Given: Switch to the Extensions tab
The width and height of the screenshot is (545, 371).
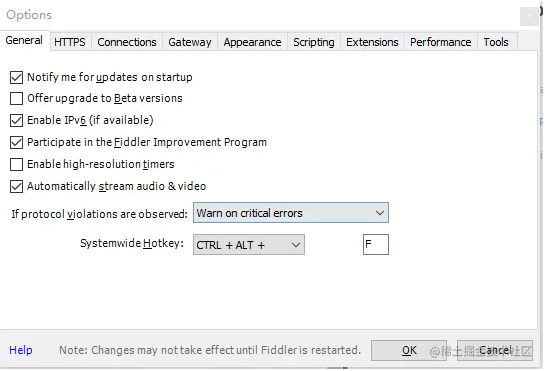Looking at the screenshot, I should pyautogui.click(x=372, y=42).
